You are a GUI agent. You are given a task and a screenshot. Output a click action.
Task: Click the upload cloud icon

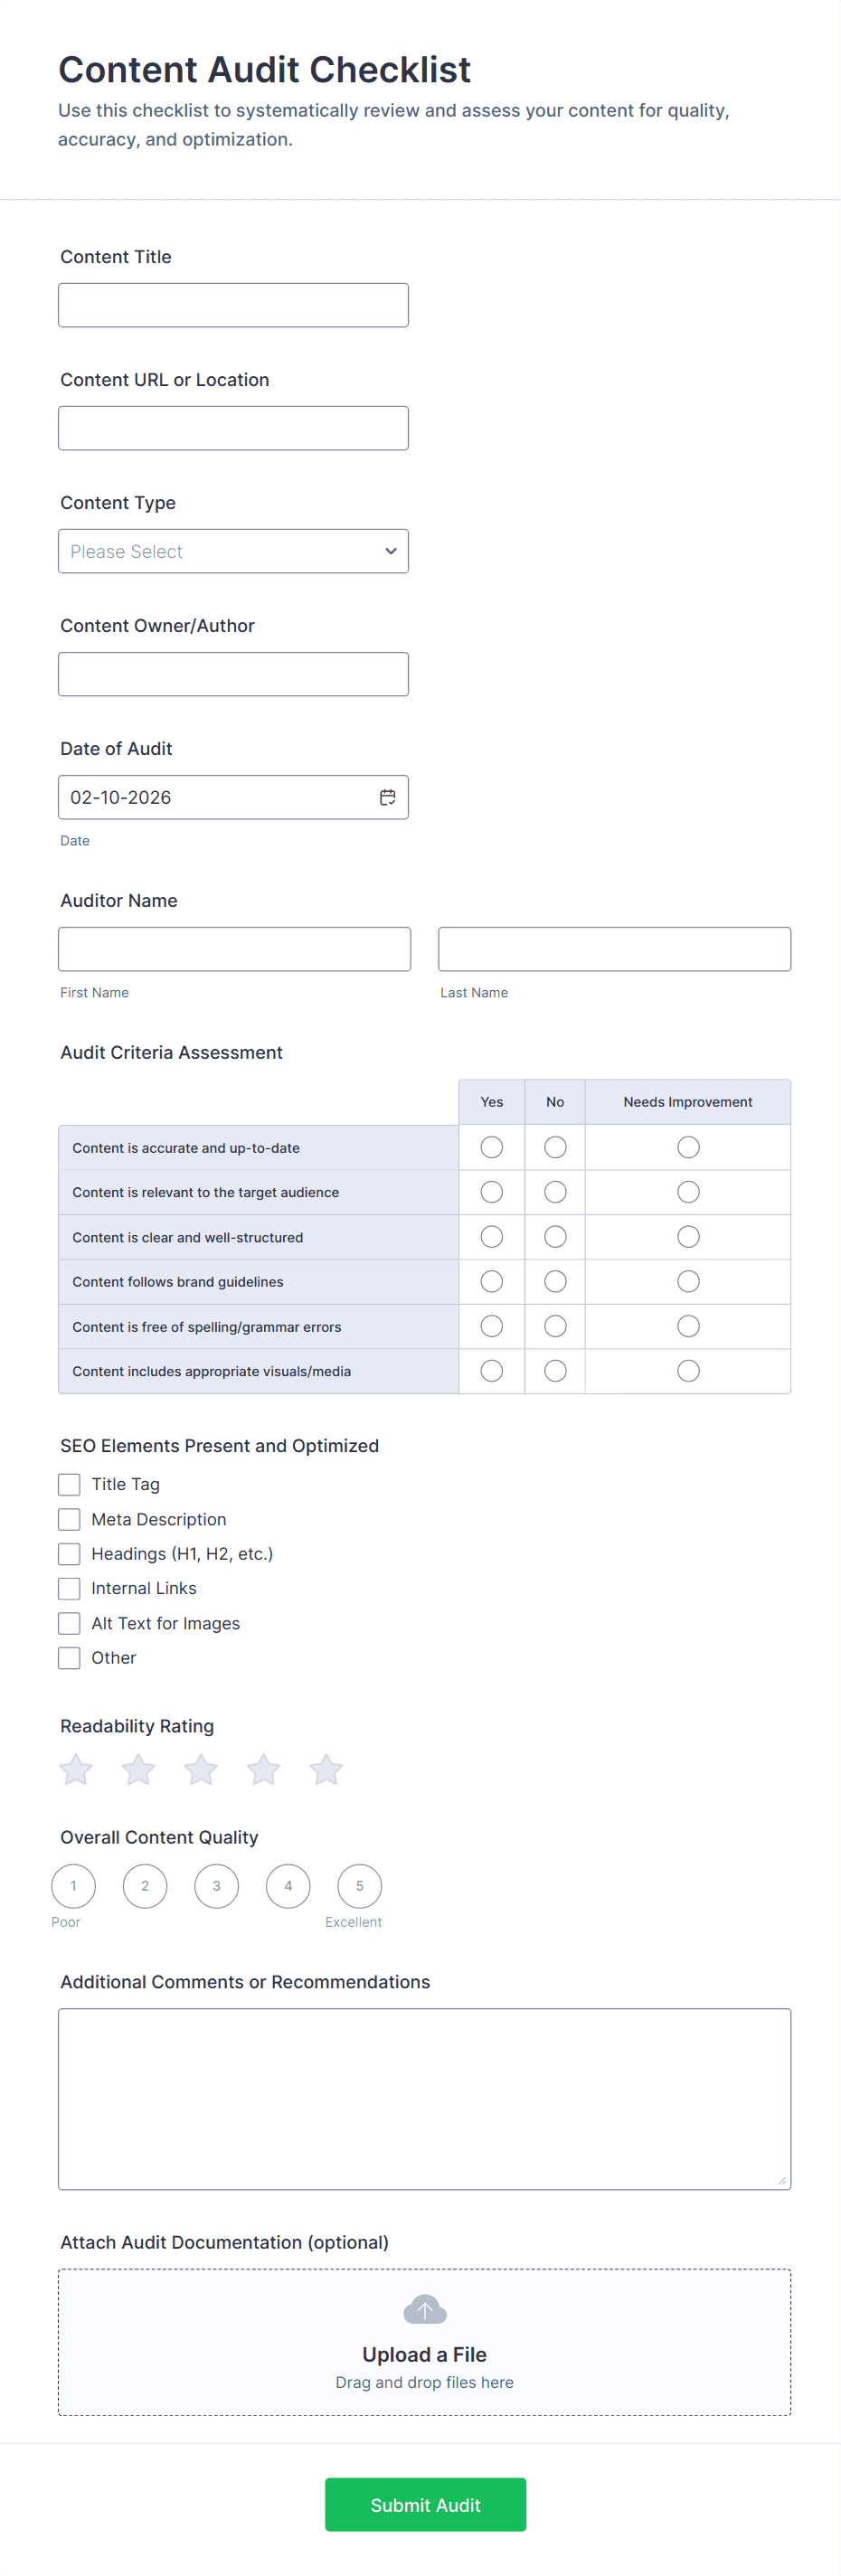[x=424, y=2309]
